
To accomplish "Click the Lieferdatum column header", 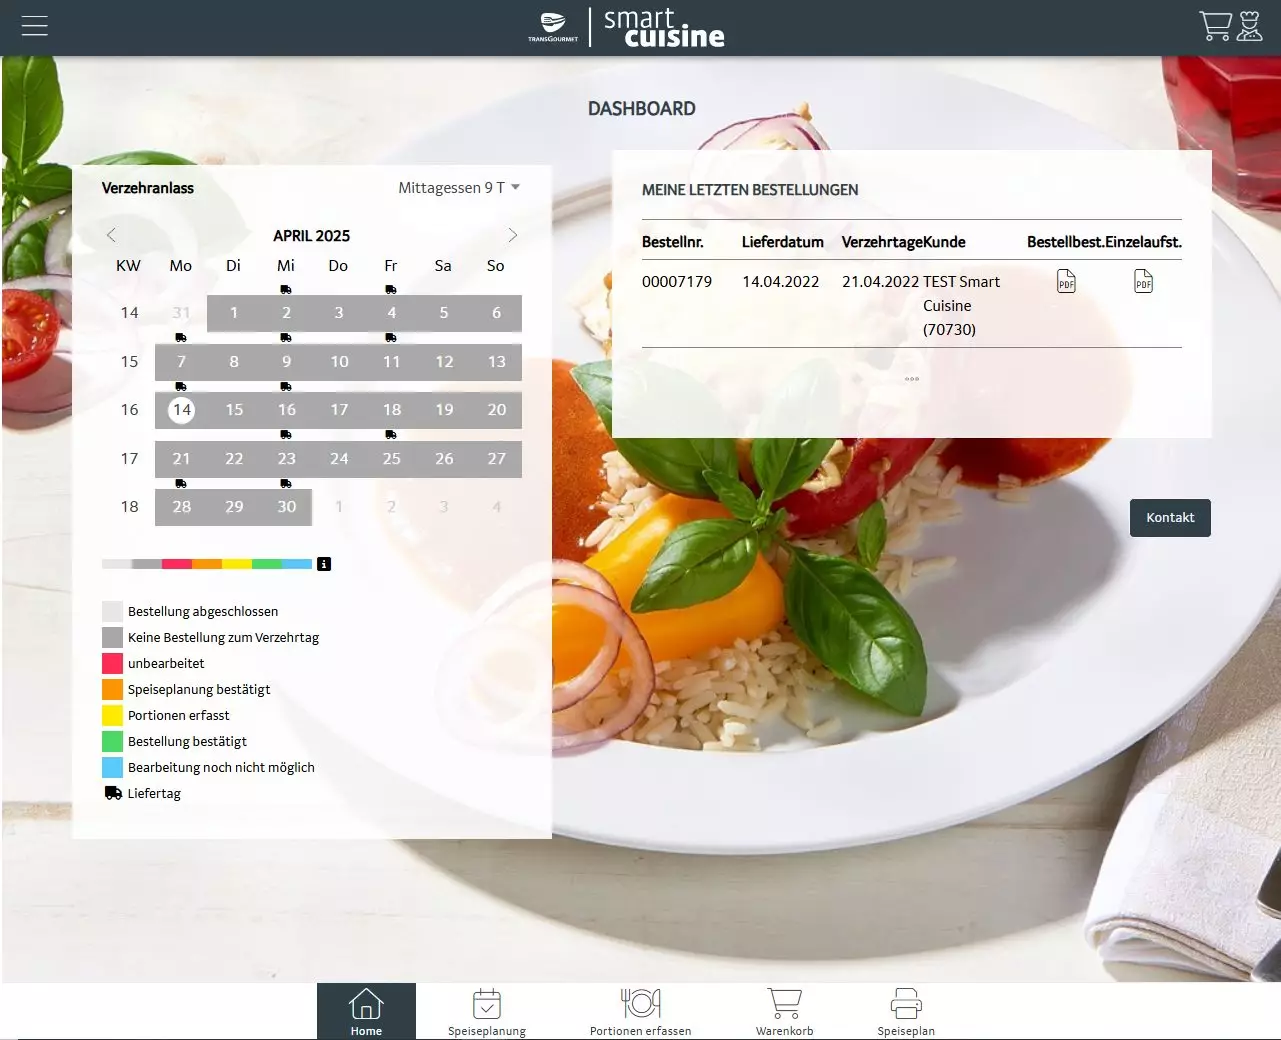I will (783, 242).
